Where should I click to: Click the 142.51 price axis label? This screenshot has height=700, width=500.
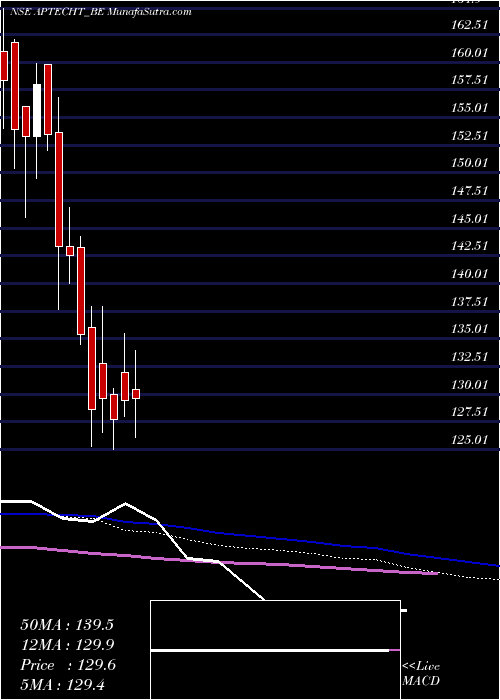point(469,246)
